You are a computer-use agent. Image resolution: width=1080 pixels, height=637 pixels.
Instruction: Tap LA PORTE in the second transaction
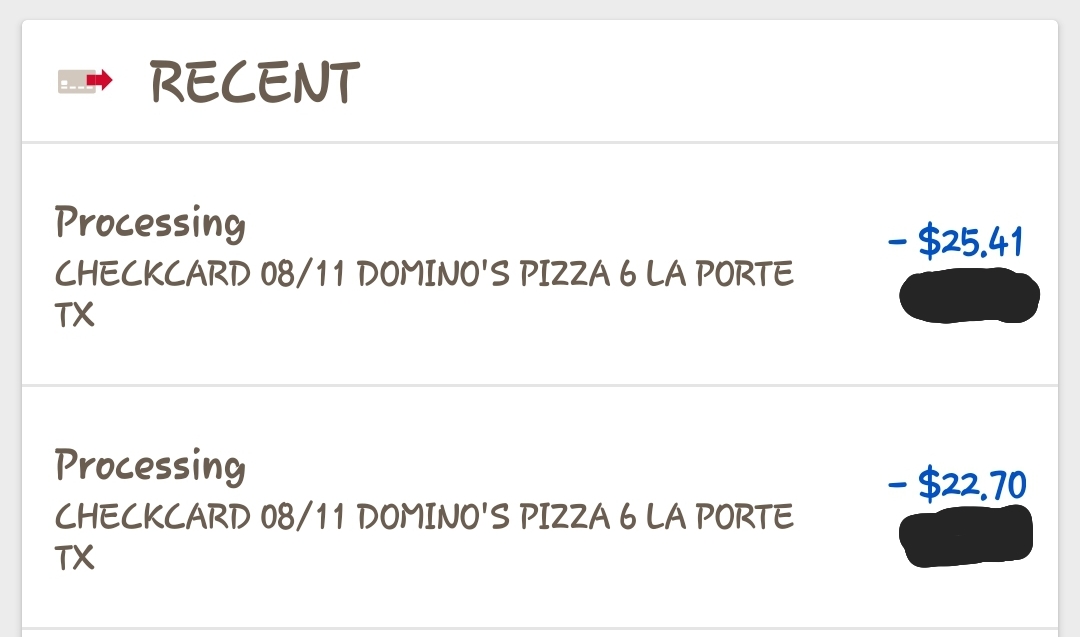[x=720, y=517]
